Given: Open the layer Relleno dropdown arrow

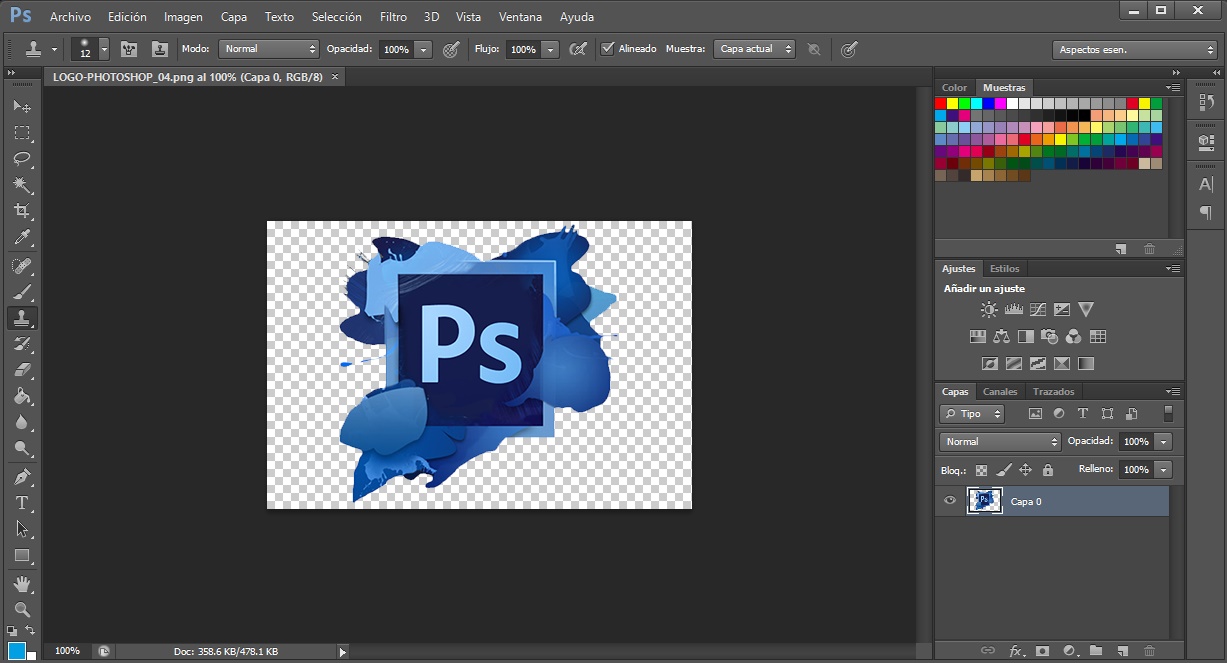Looking at the screenshot, I should point(1163,469).
